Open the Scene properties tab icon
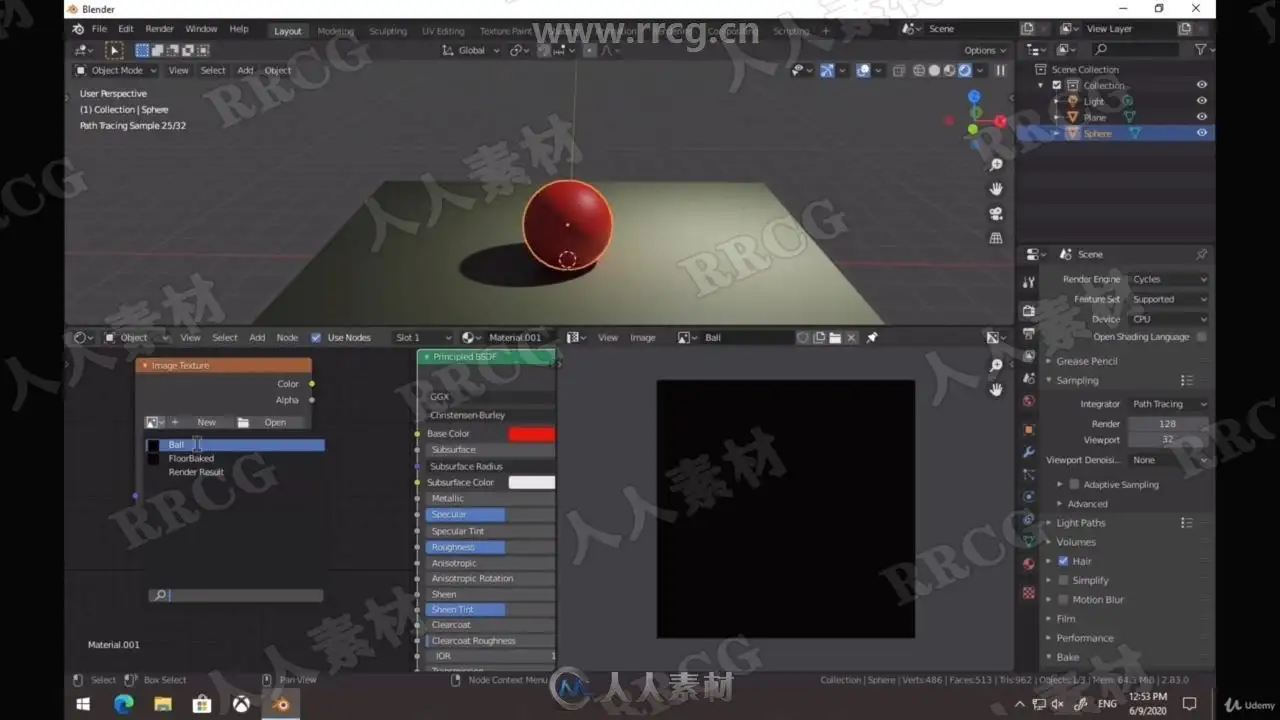Screen dimensions: 1280x720 [1028, 379]
